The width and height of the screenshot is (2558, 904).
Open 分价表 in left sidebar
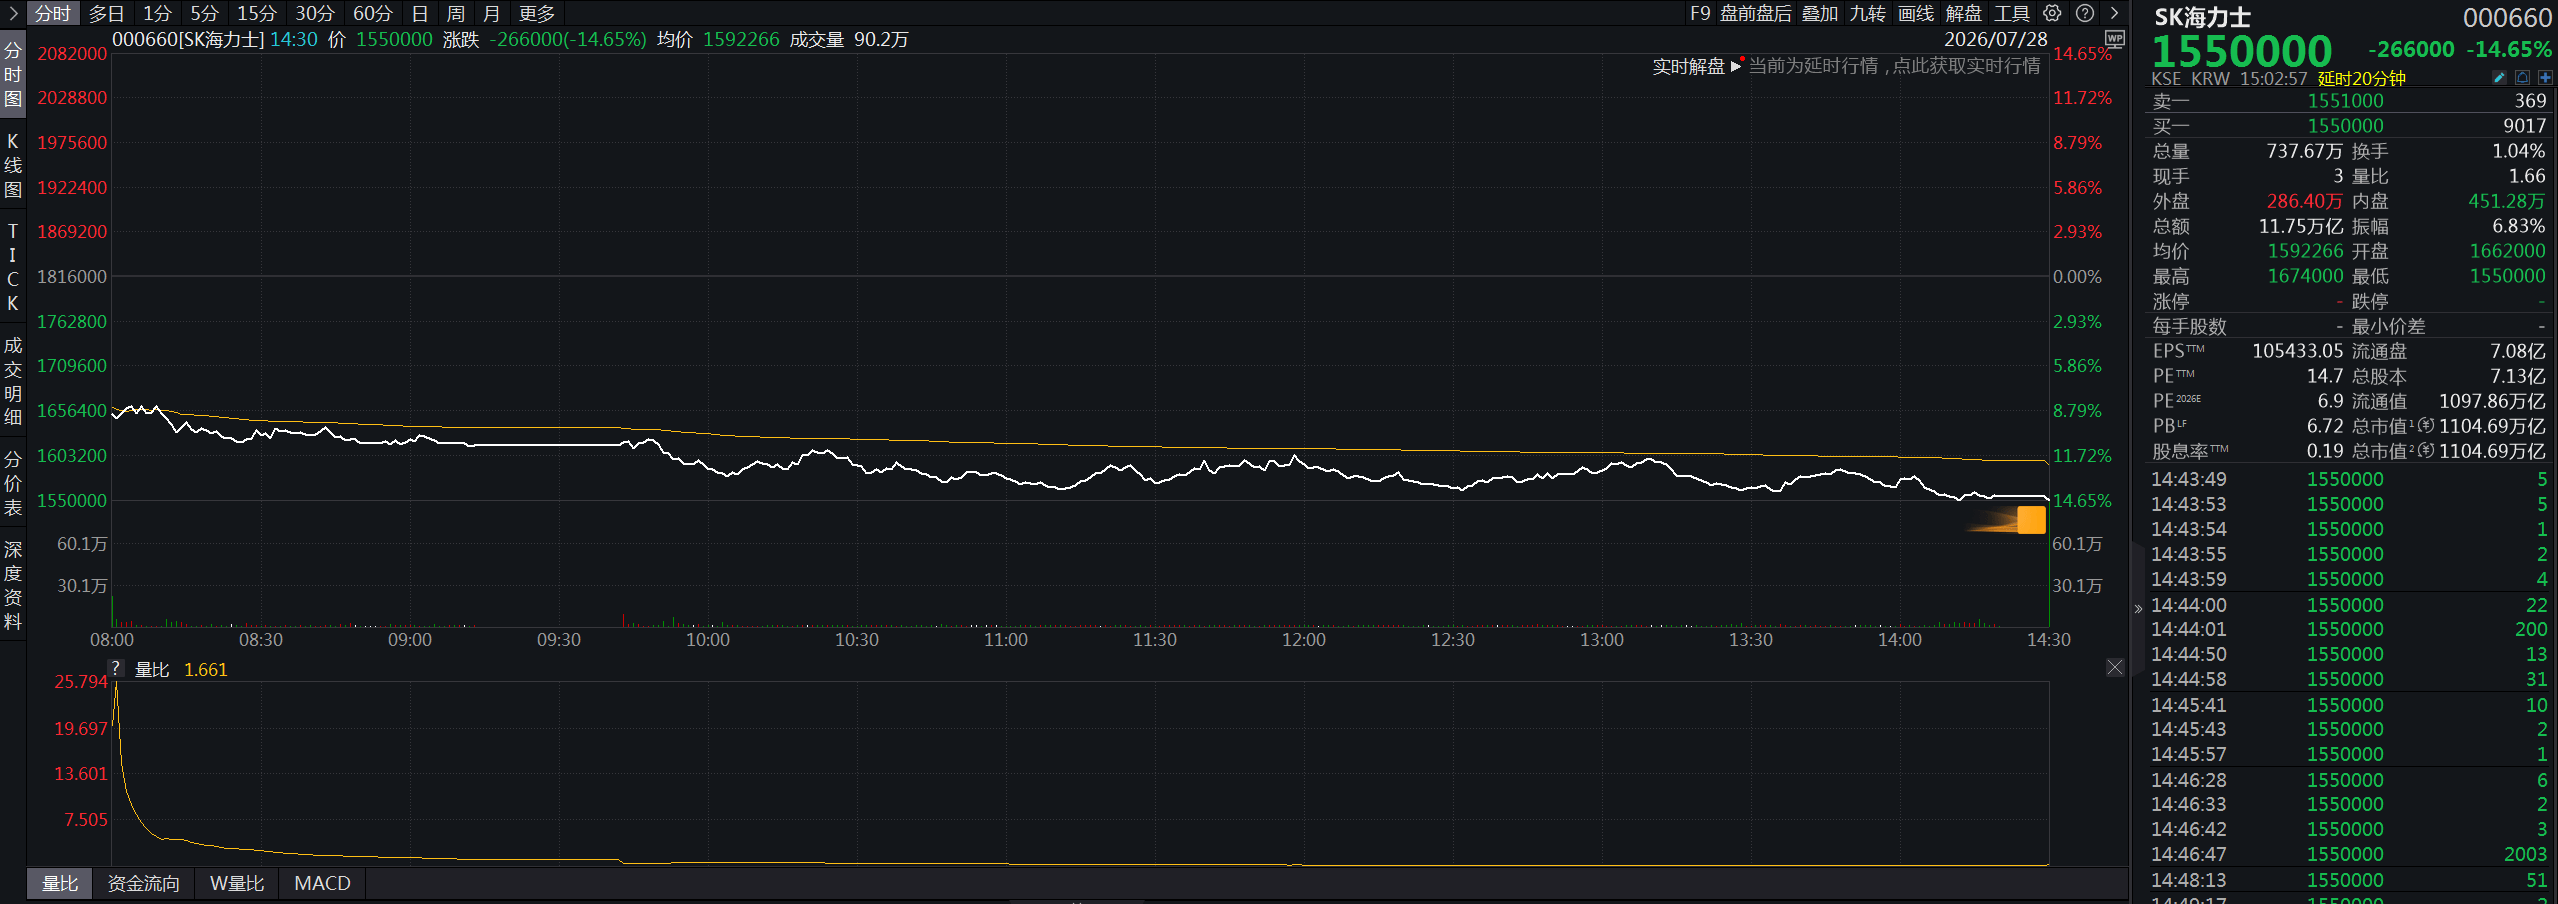point(13,483)
